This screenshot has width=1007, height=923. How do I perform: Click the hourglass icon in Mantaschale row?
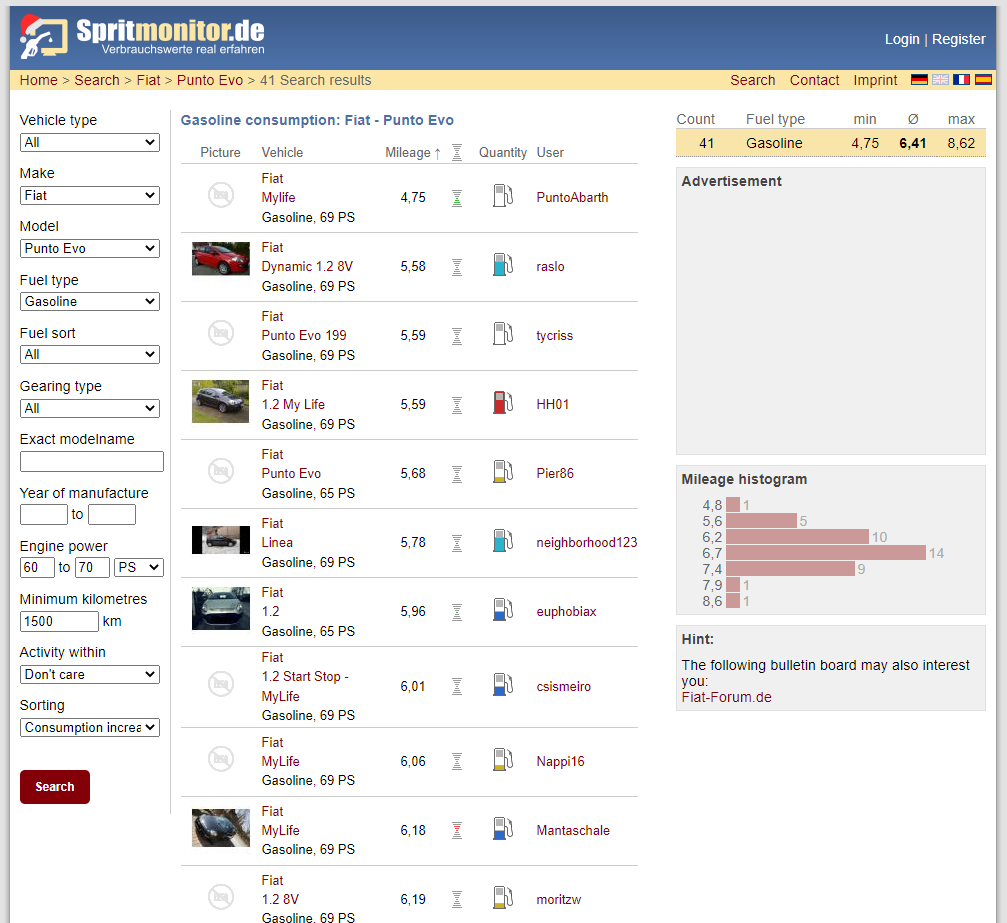tap(457, 831)
